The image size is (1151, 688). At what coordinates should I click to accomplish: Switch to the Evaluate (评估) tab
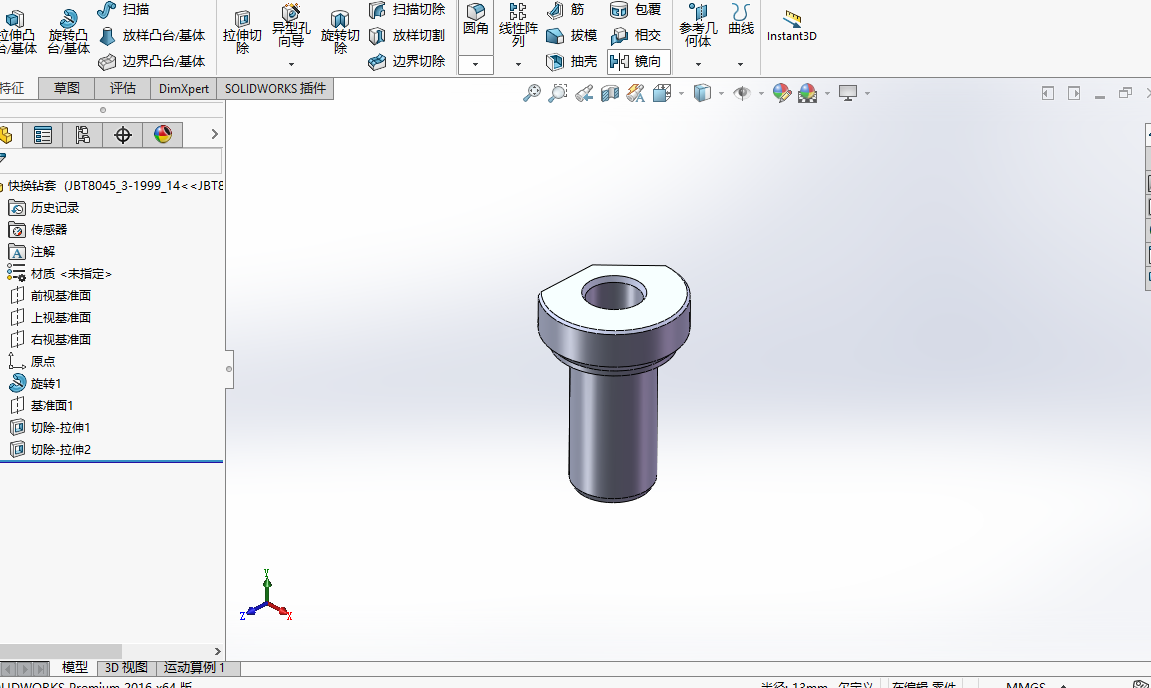point(123,88)
